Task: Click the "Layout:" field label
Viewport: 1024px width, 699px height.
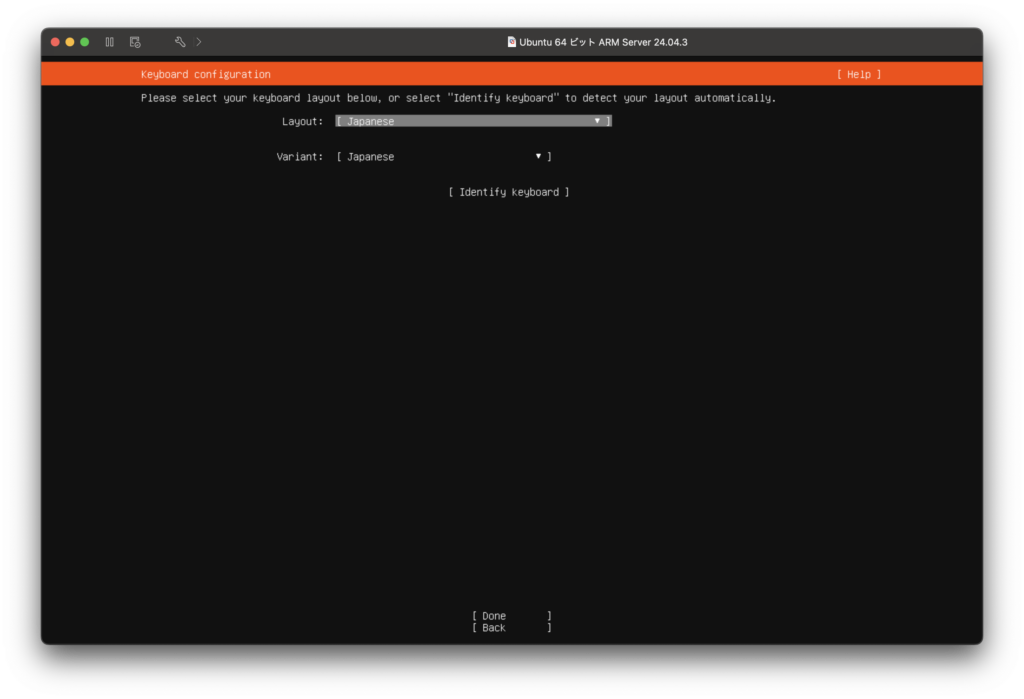Action: (302, 121)
